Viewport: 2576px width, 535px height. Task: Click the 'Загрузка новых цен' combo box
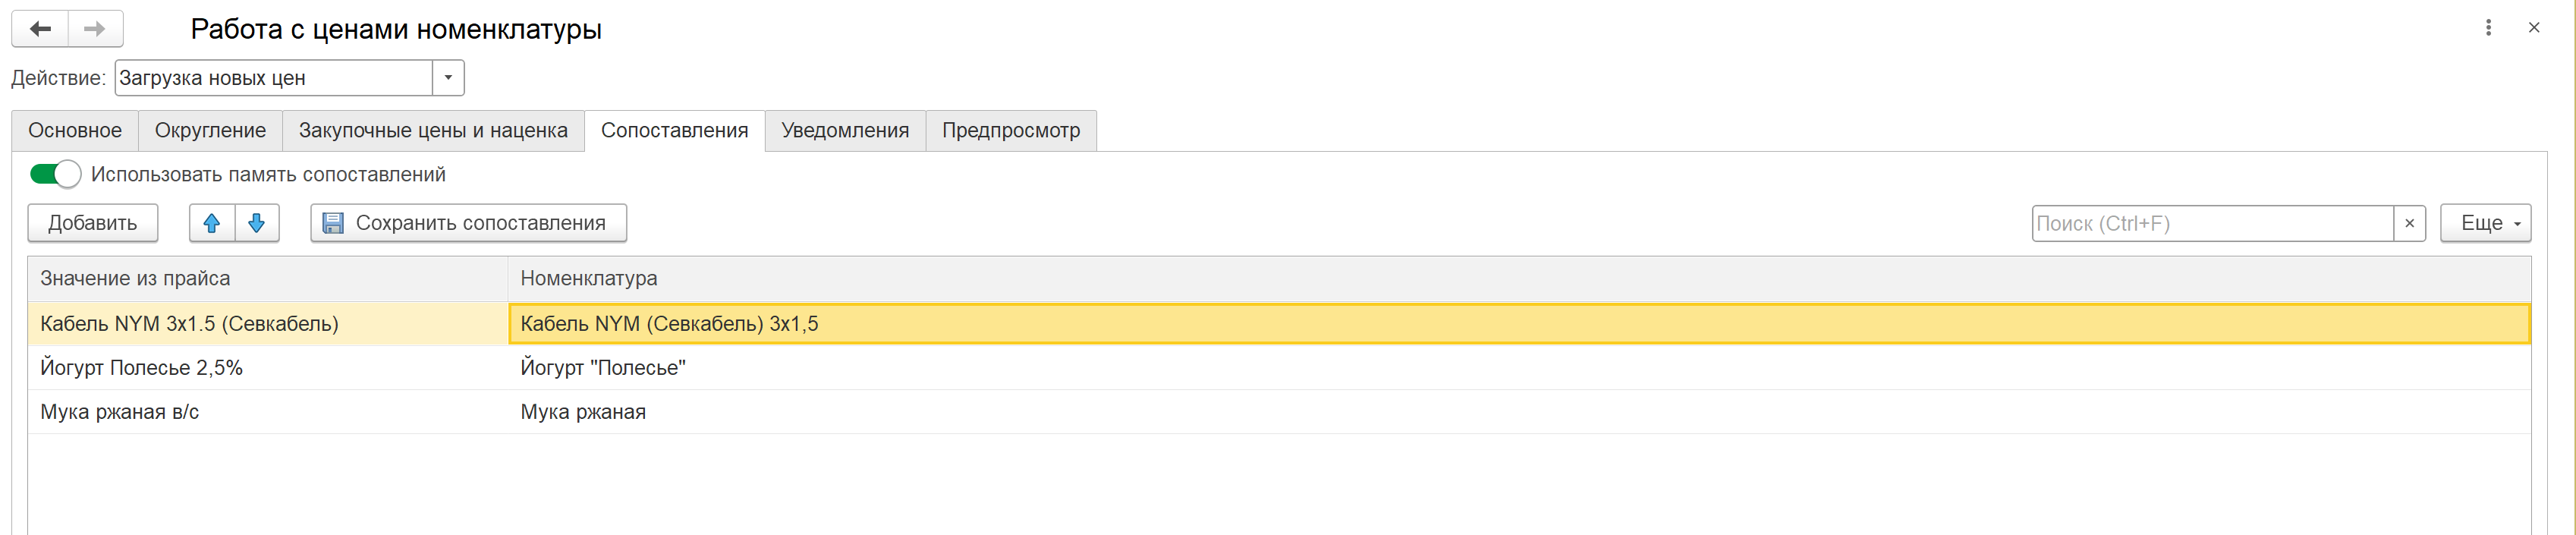point(274,78)
